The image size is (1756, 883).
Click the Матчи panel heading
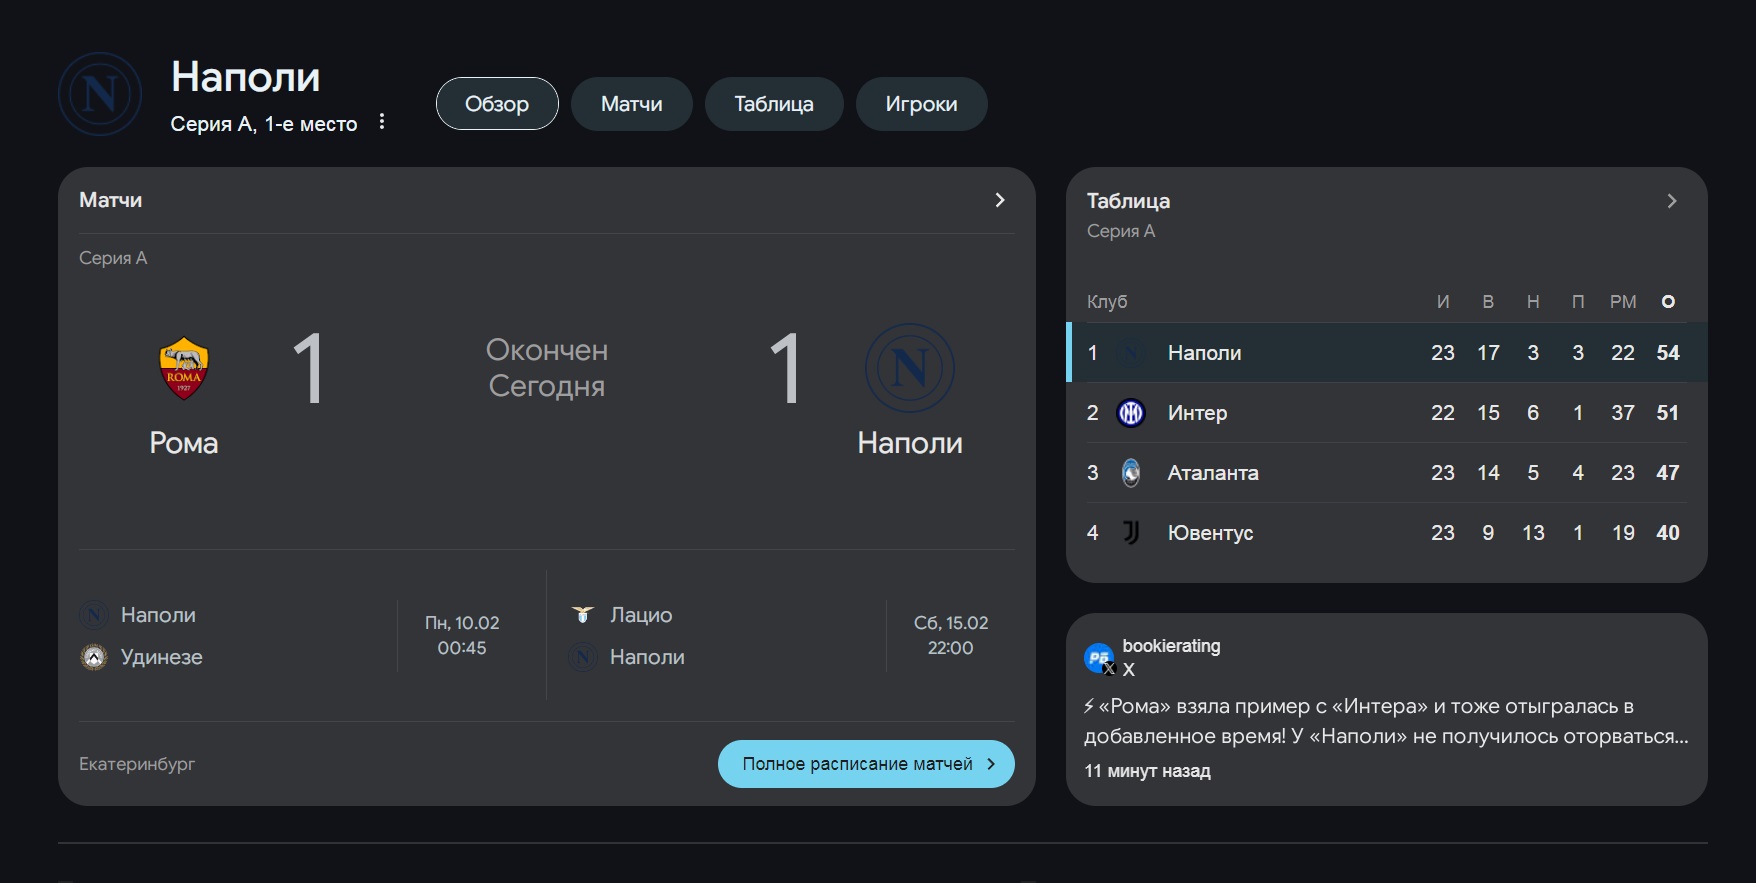coord(111,200)
